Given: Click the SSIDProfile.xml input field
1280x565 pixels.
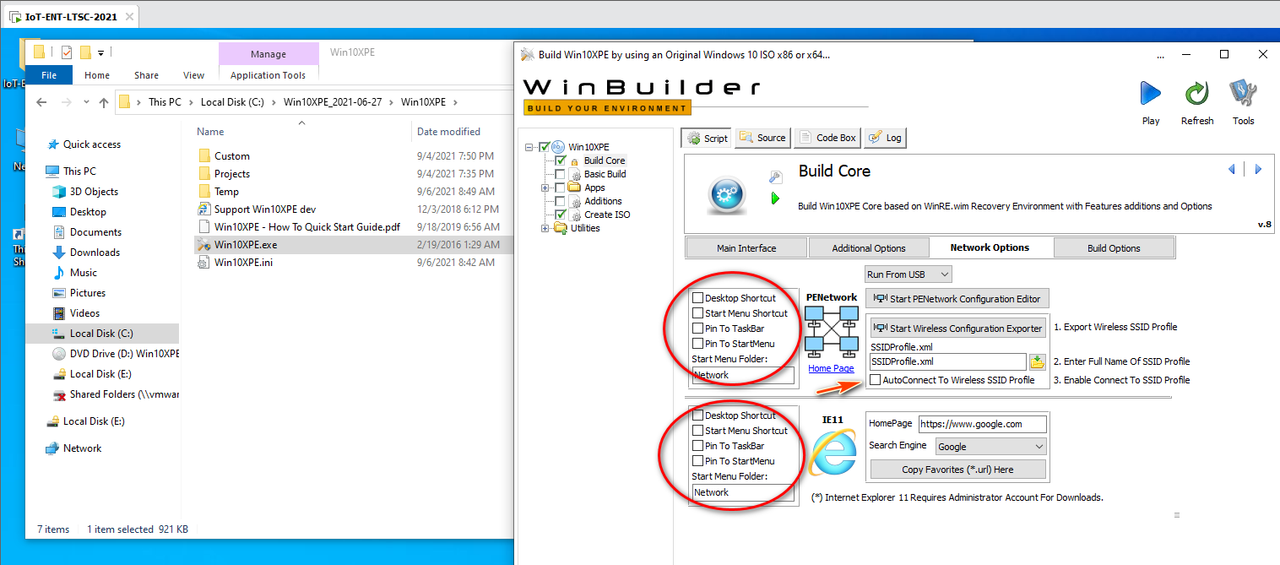Looking at the screenshot, I should tap(948, 362).
